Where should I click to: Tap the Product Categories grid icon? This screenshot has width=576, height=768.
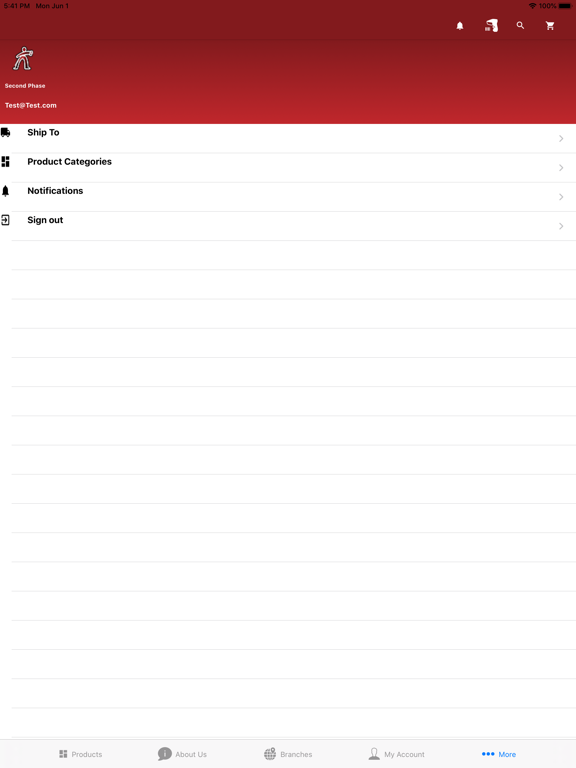(x=5, y=162)
